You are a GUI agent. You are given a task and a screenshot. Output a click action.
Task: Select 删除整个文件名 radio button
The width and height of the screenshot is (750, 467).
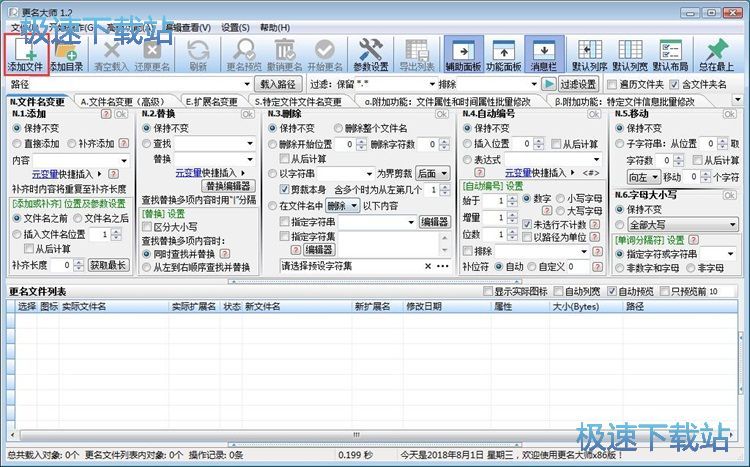pyautogui.click(x=338, y=128)
